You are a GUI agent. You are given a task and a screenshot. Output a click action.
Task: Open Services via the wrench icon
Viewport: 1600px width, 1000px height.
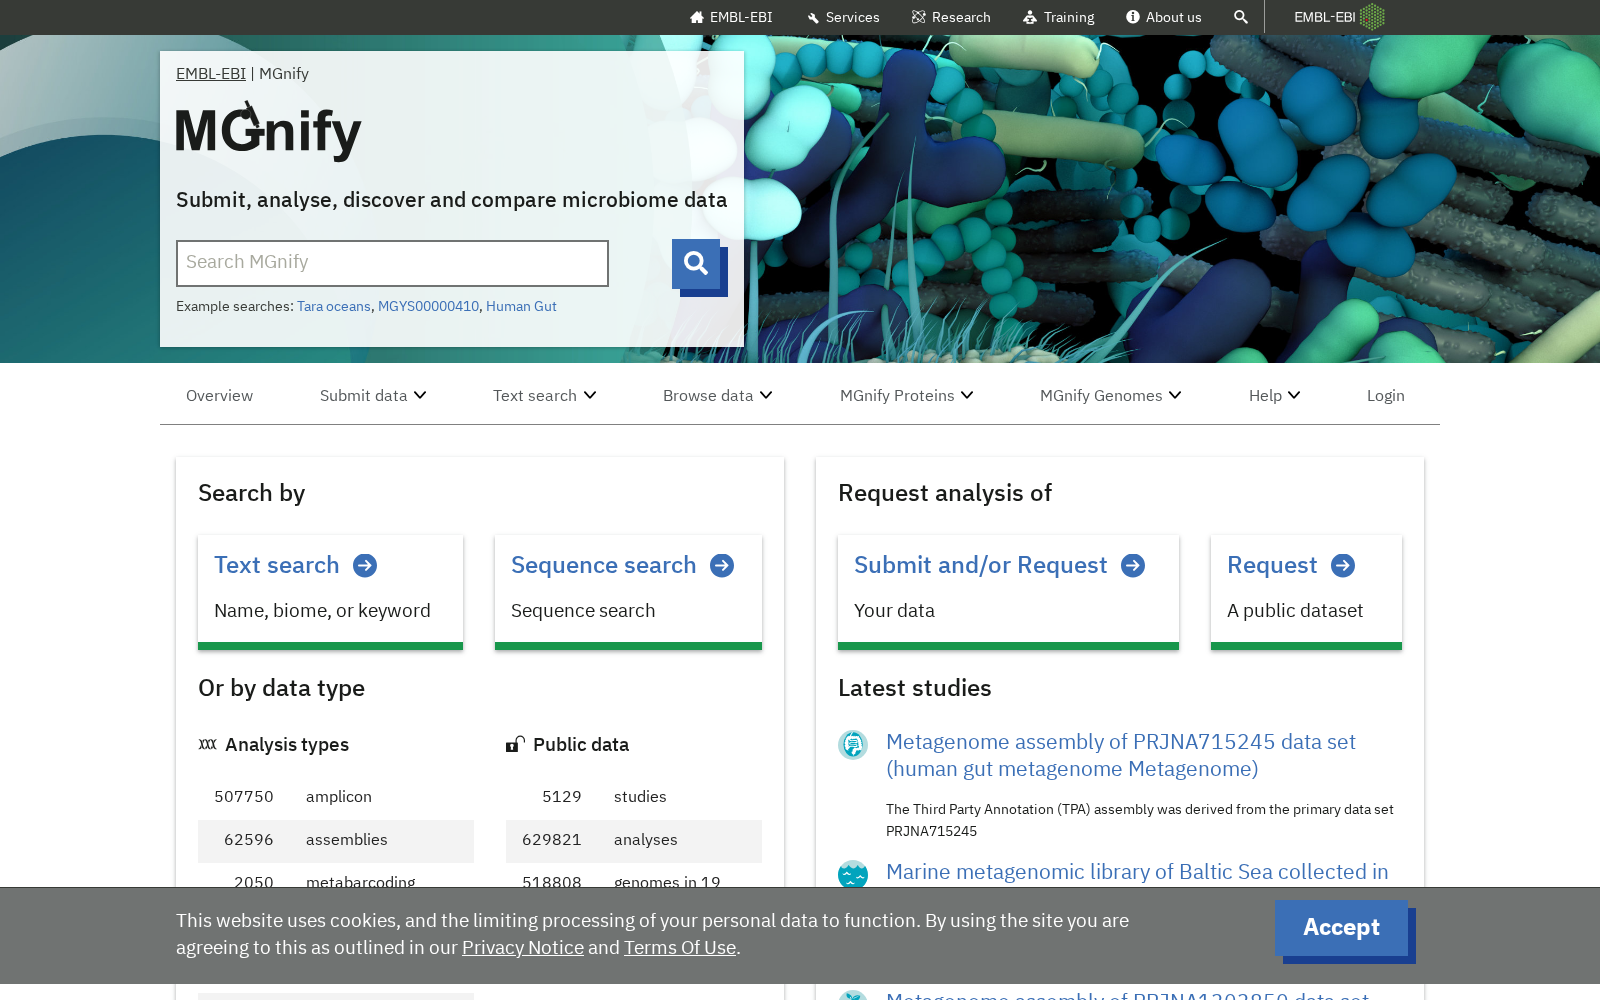click(x=813, y=18)
